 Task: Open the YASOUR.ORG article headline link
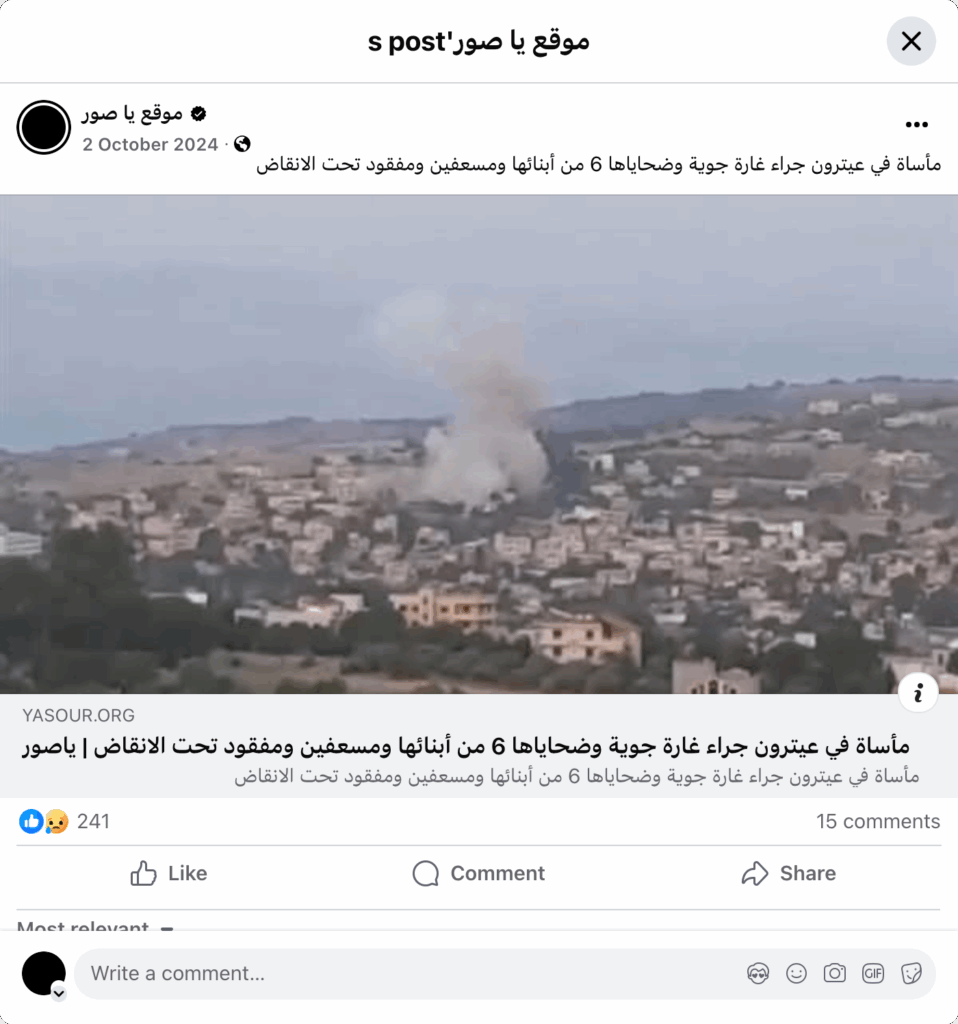tap(466, 746)
